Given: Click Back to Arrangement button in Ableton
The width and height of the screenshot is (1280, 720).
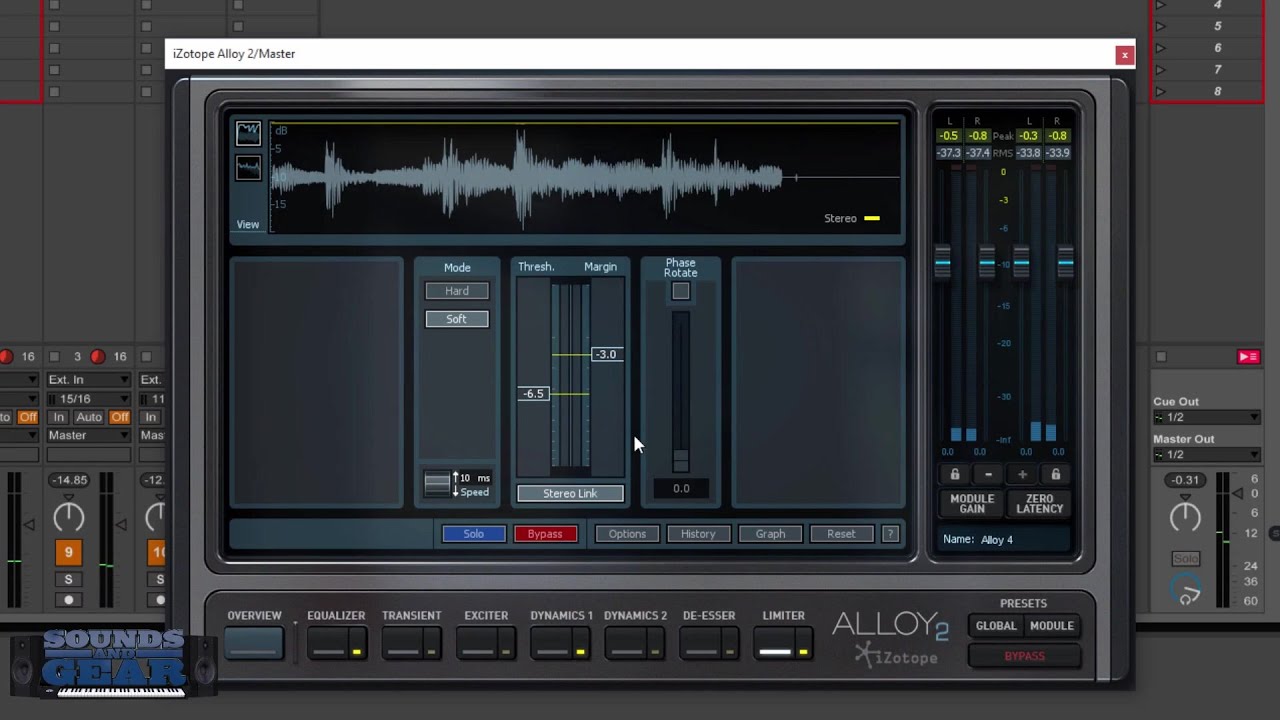Looking at the screenshot, I should [x=1248, y=357].
